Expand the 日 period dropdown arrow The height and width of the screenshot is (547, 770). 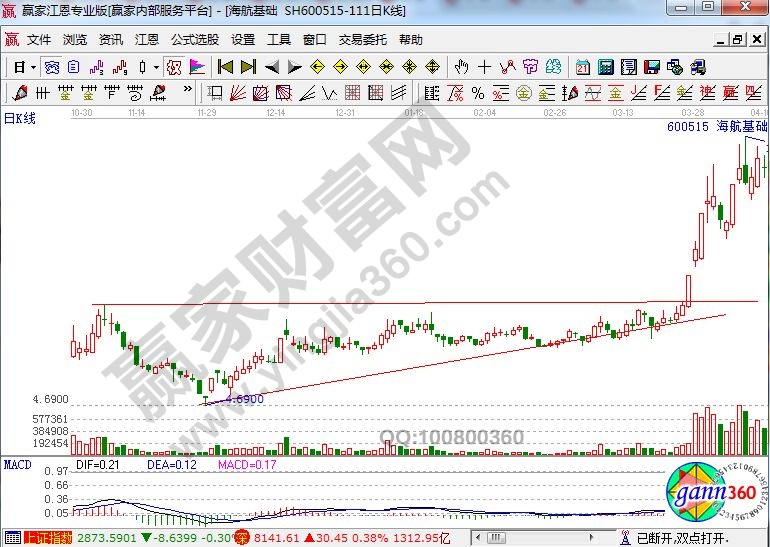tap(33, 68)
